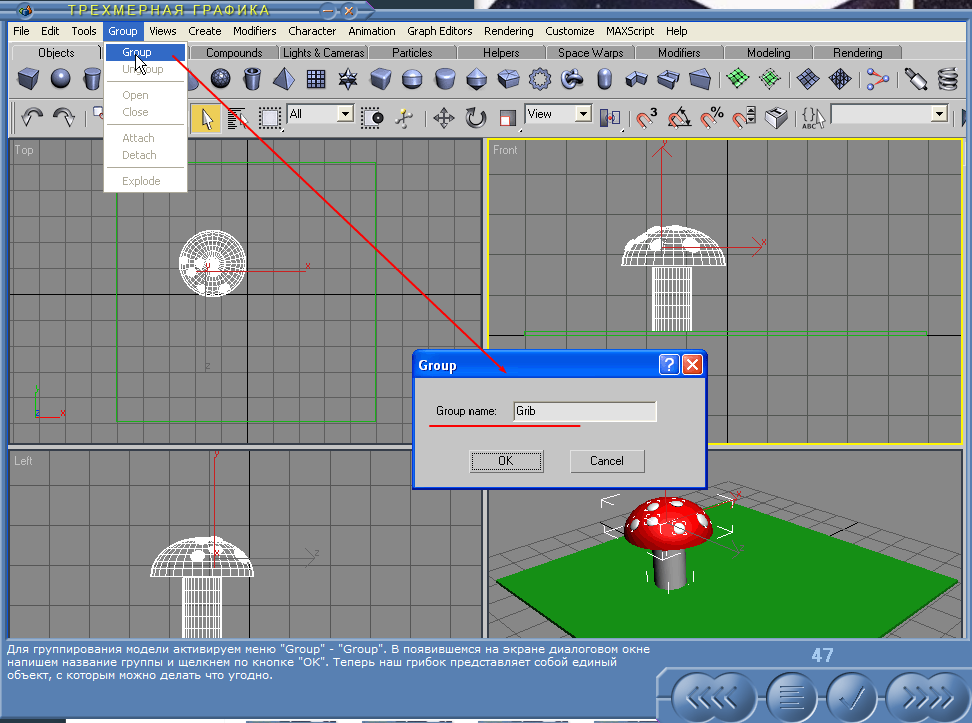Choose the RingWave primitive icon
Image resolution: width=972 pixels, height=723 pixels.
[x=540, y=79]
